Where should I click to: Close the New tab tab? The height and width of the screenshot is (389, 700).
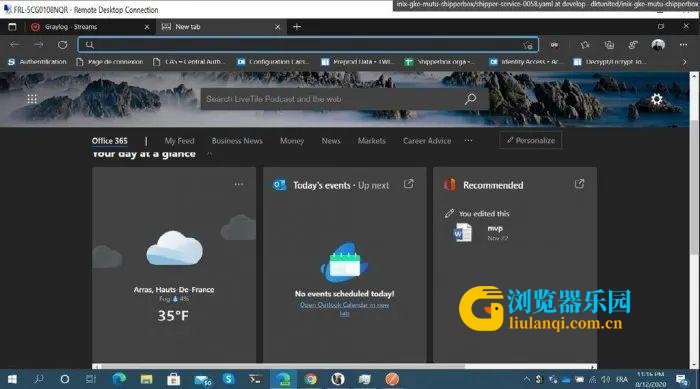click(x=277, y=27)
